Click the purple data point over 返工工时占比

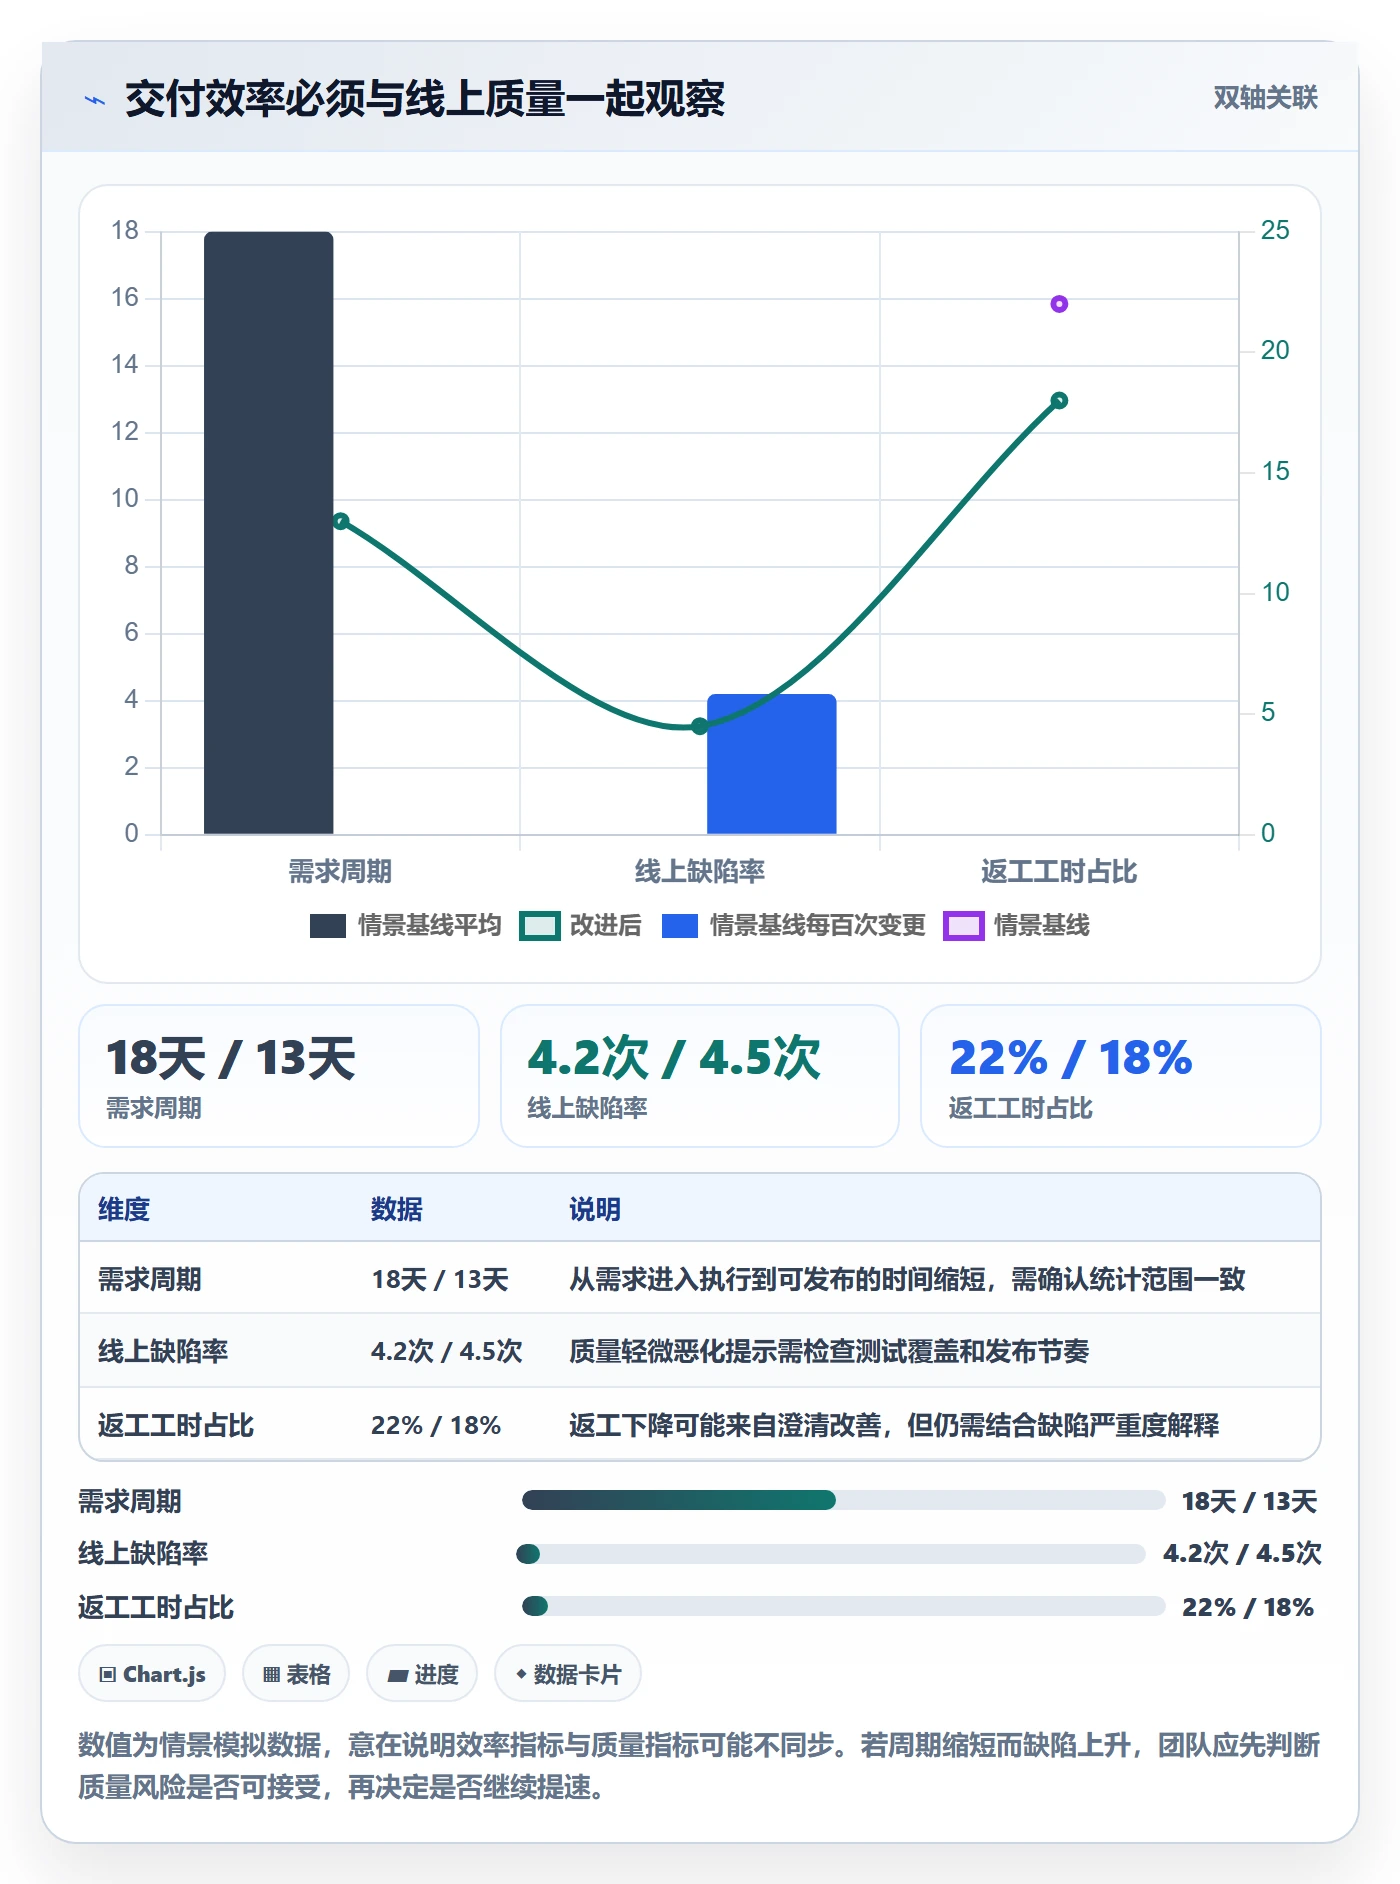[1059, 304]
